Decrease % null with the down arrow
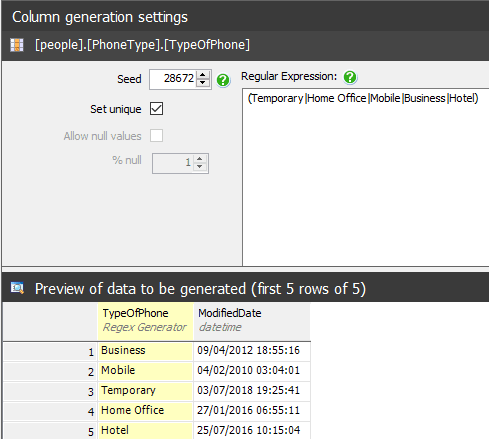This screenshot has width=489, height=439. coord(200,167)
